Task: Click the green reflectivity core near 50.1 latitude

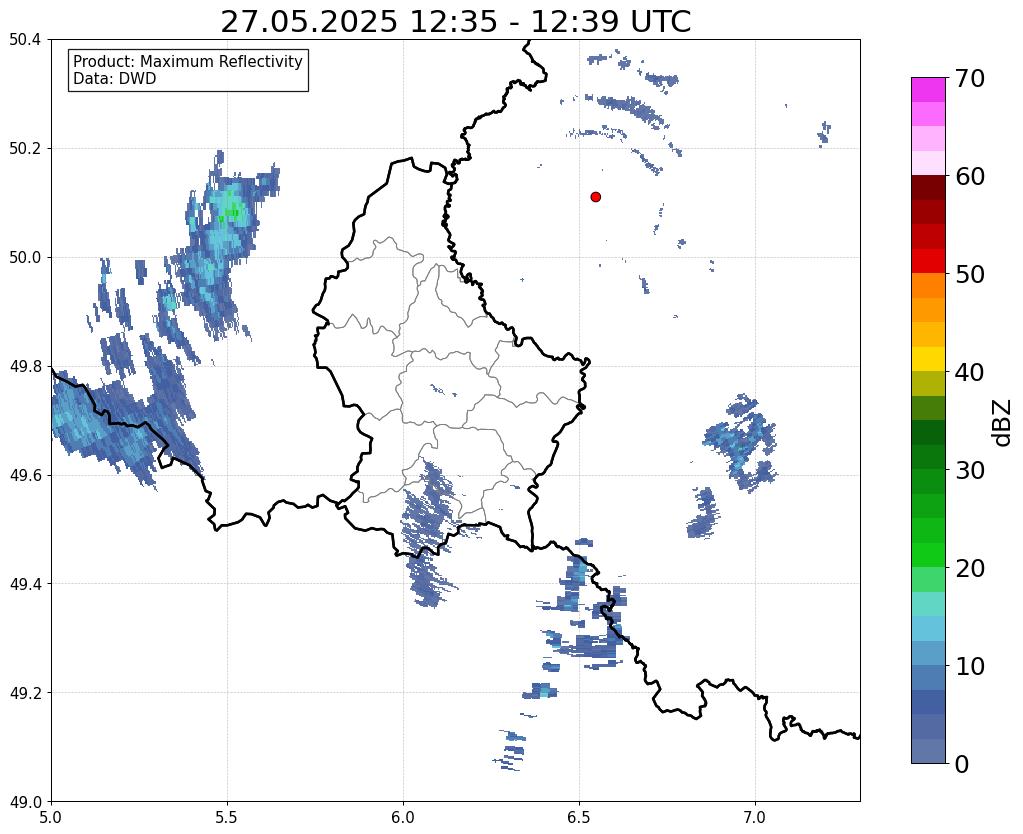Action: (232, 210)
